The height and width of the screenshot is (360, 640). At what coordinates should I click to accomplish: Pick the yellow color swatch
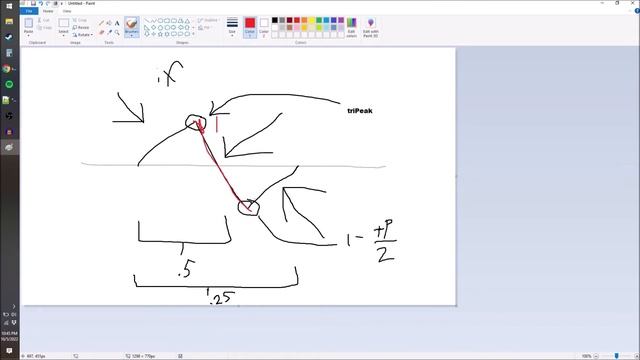(x=311, y=20)
